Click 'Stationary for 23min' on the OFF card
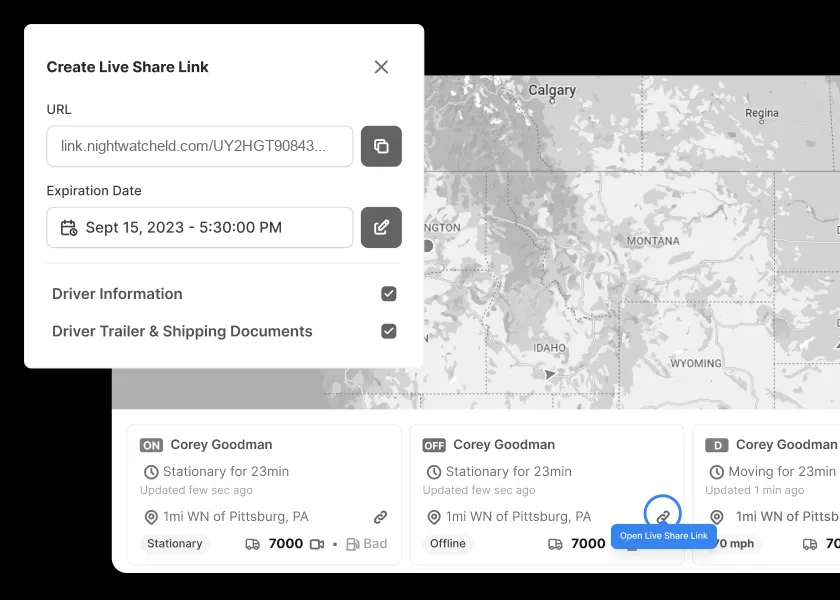 509,471
